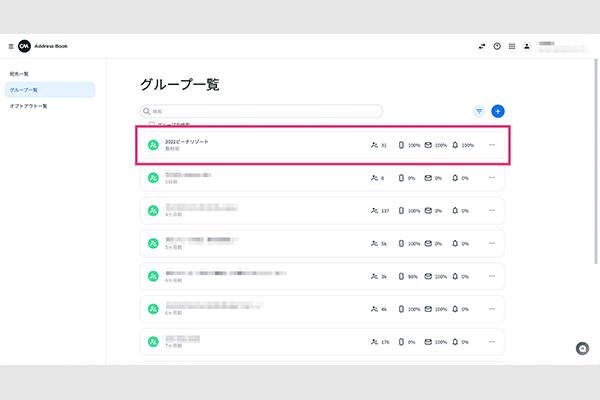
Task: Click the CM logo in header
Action: click(x=24, y=46)
